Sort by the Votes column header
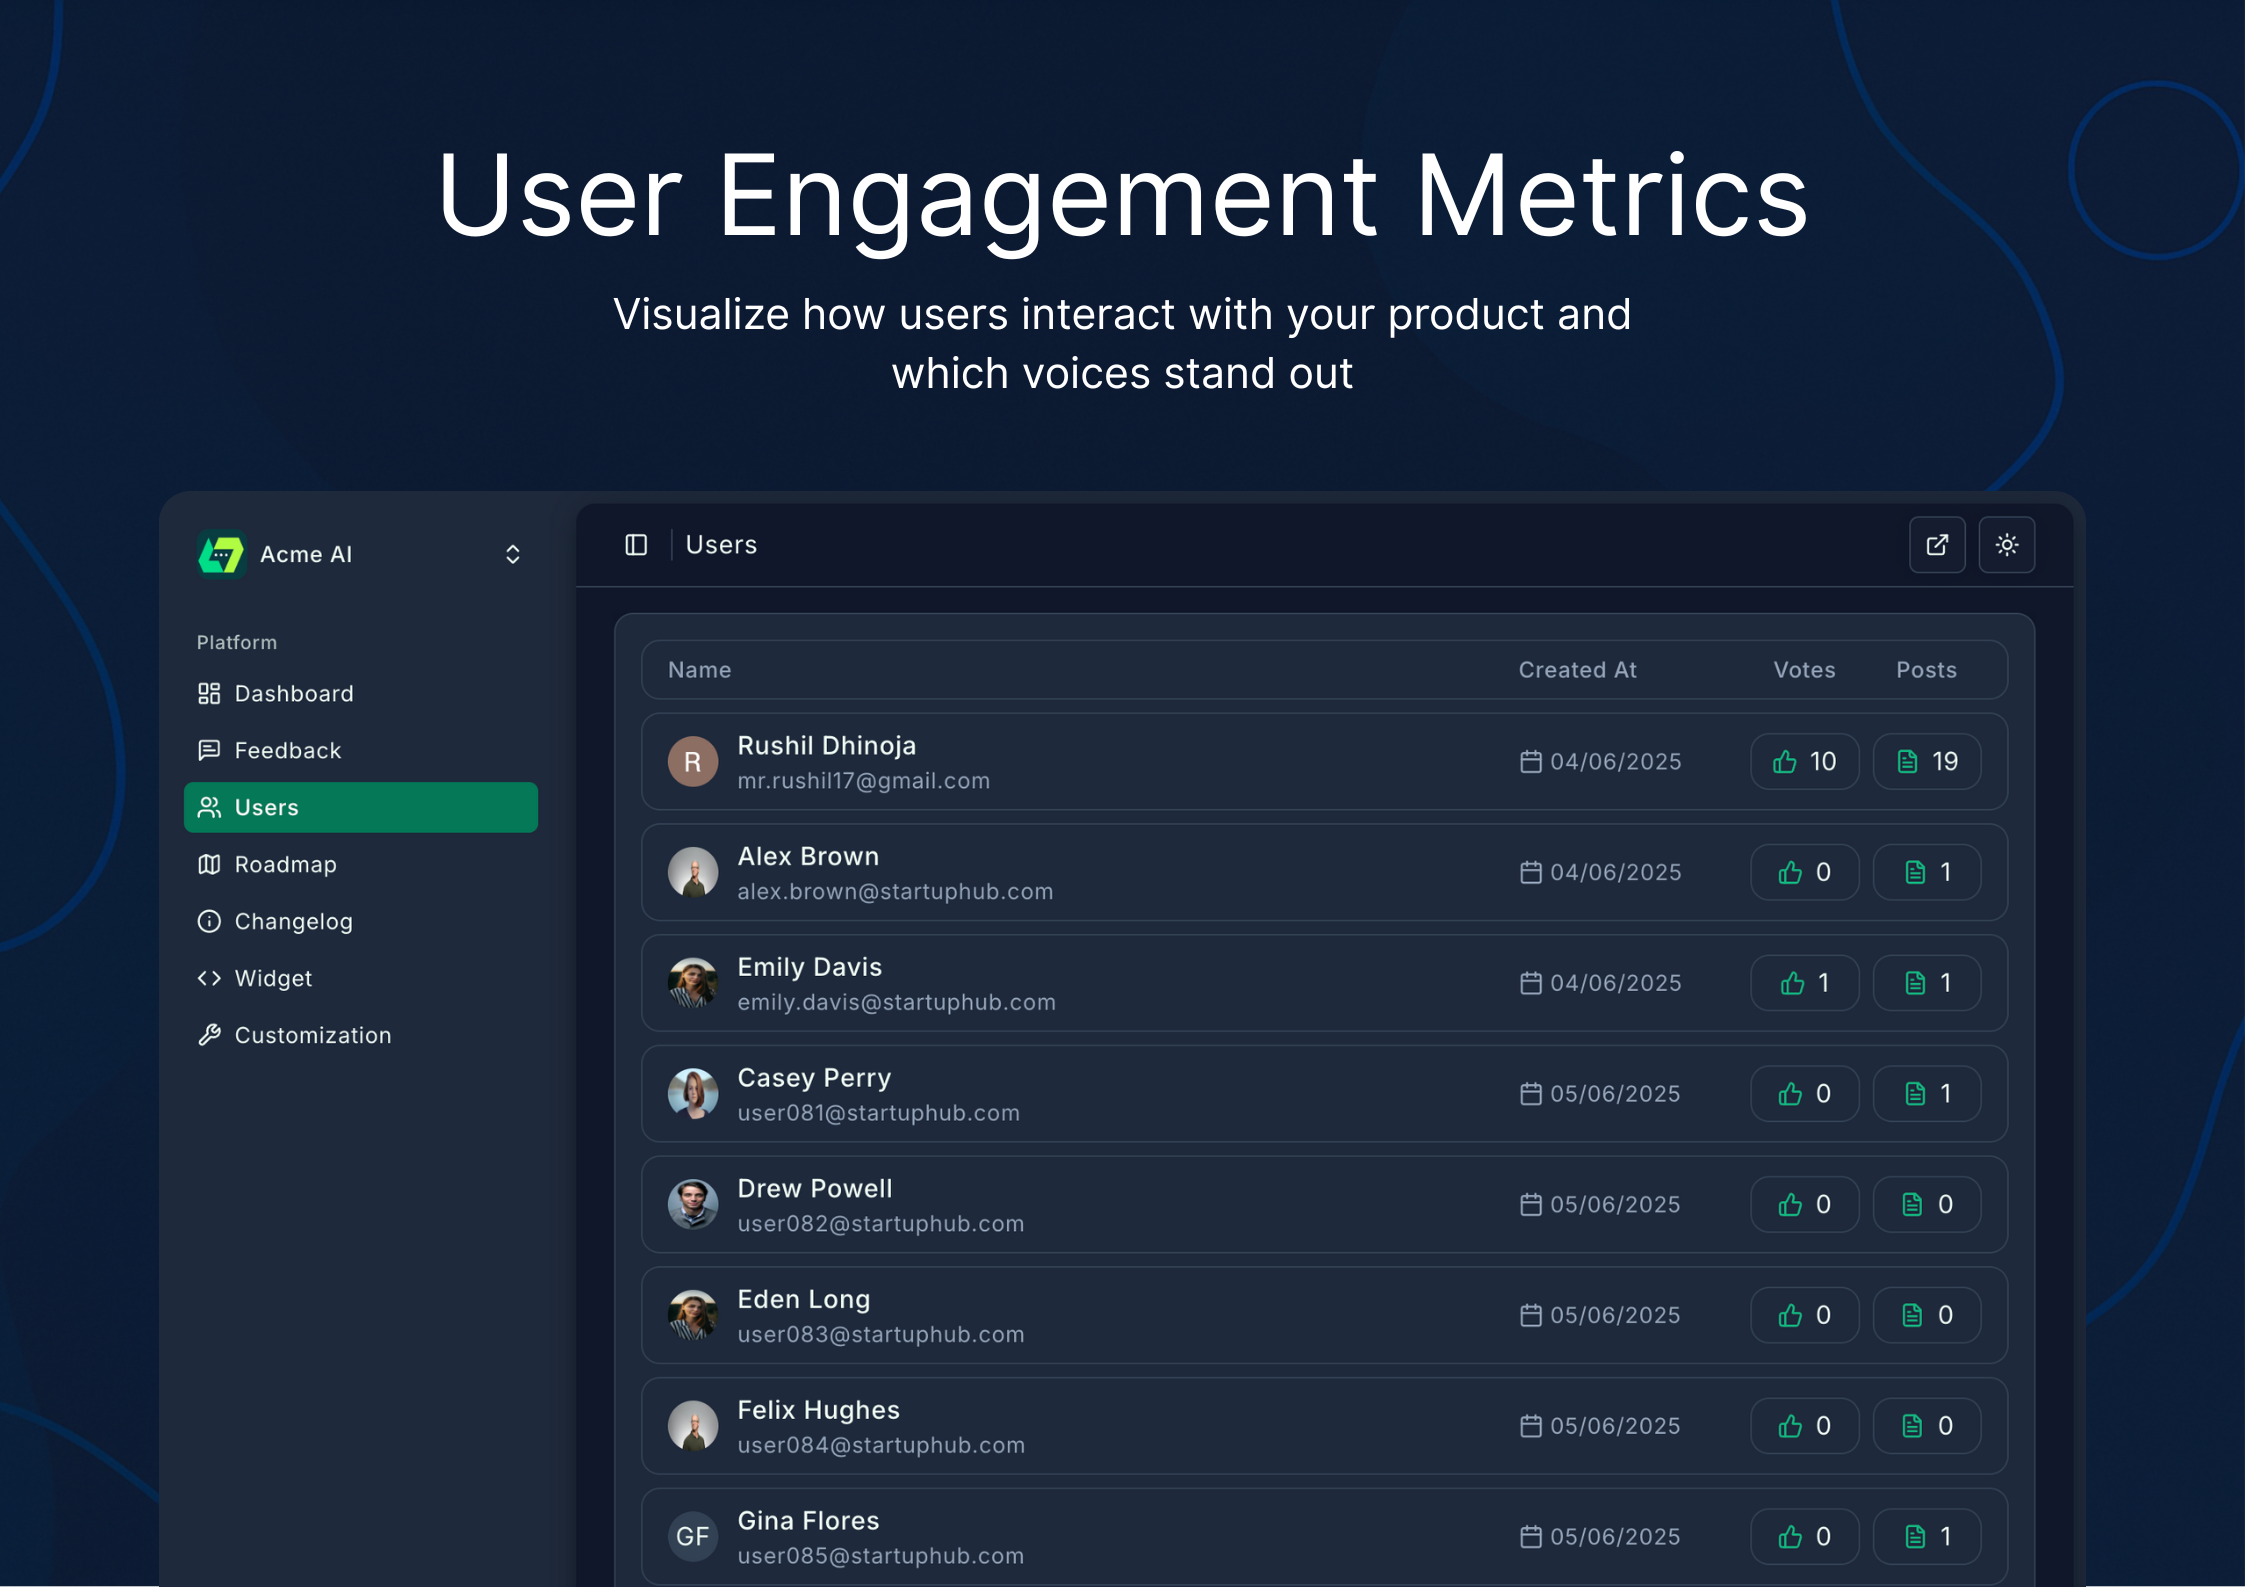The width and height of the screenshot is (2245, 1587). click(1803, 671)
